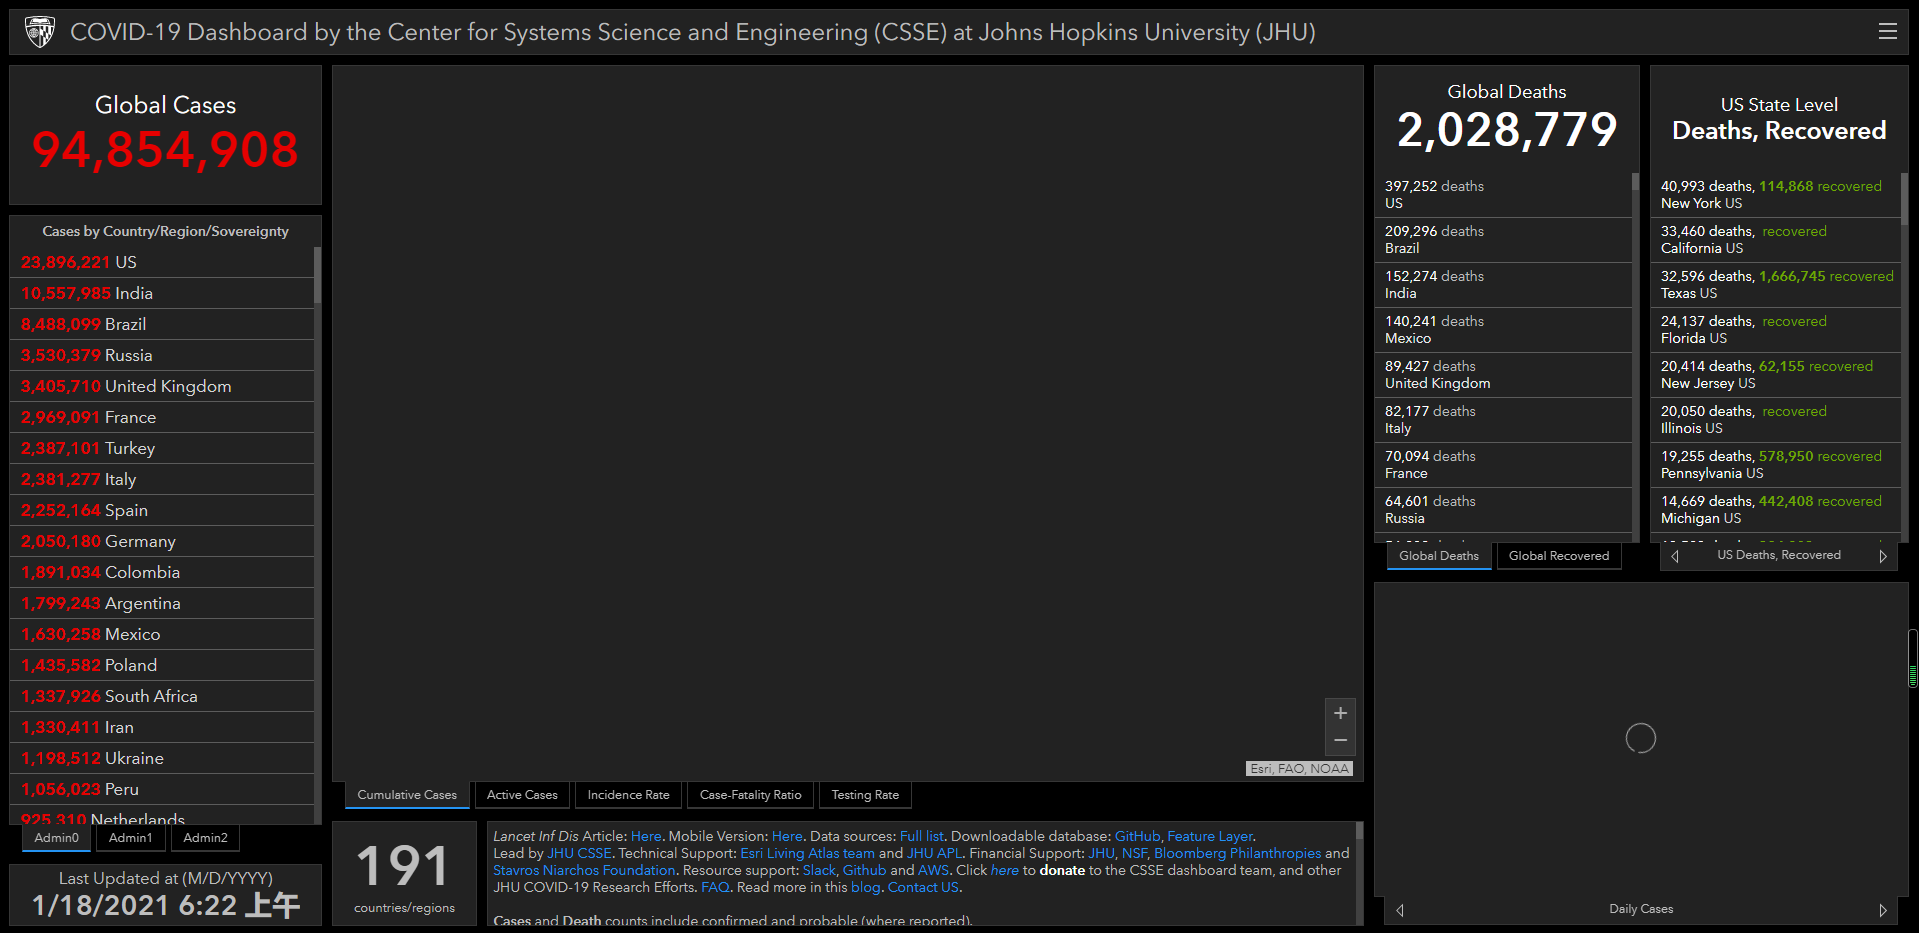
Task: Select the Admin1 level tab
Action: tap(131, 838)
